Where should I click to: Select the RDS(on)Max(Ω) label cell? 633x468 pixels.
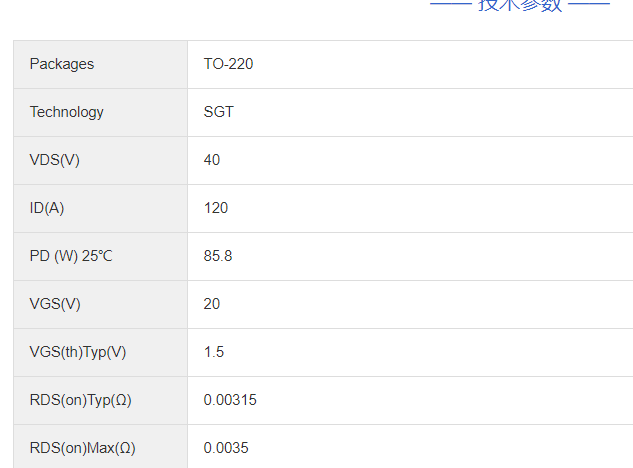[x=82, y=448]
